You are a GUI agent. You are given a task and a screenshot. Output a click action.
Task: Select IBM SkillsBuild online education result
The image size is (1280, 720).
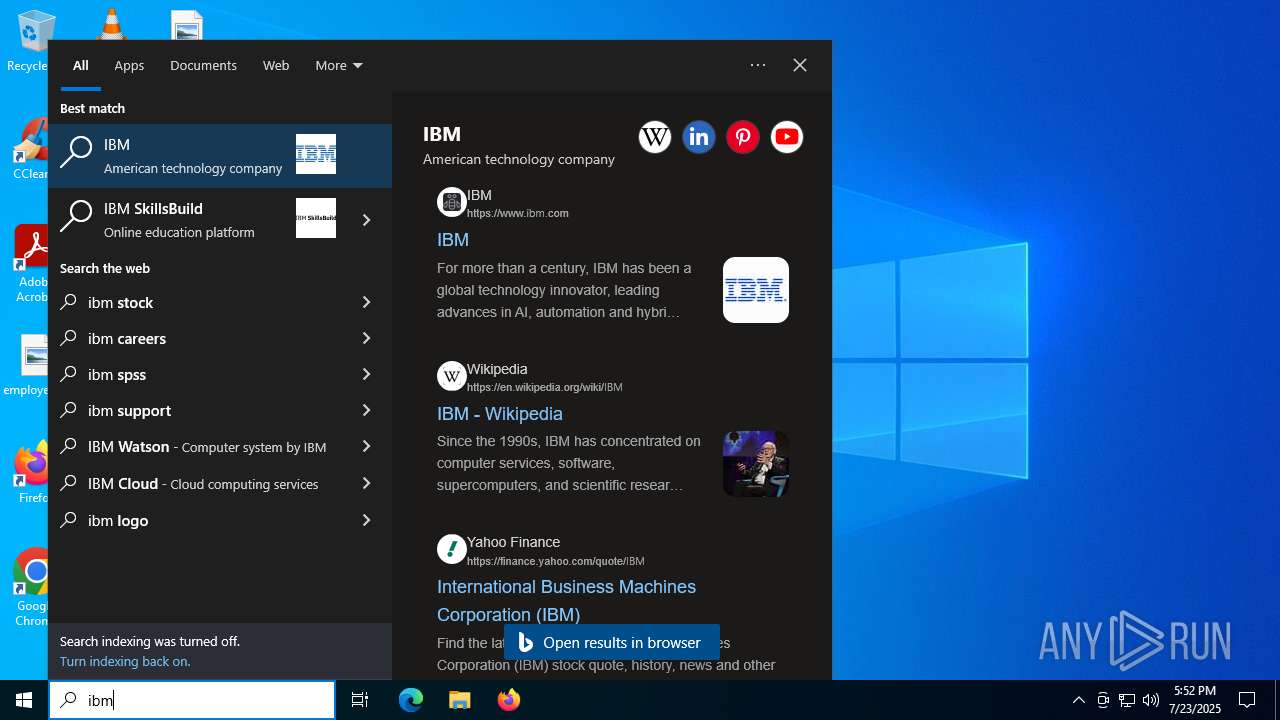tap(220, 220)
